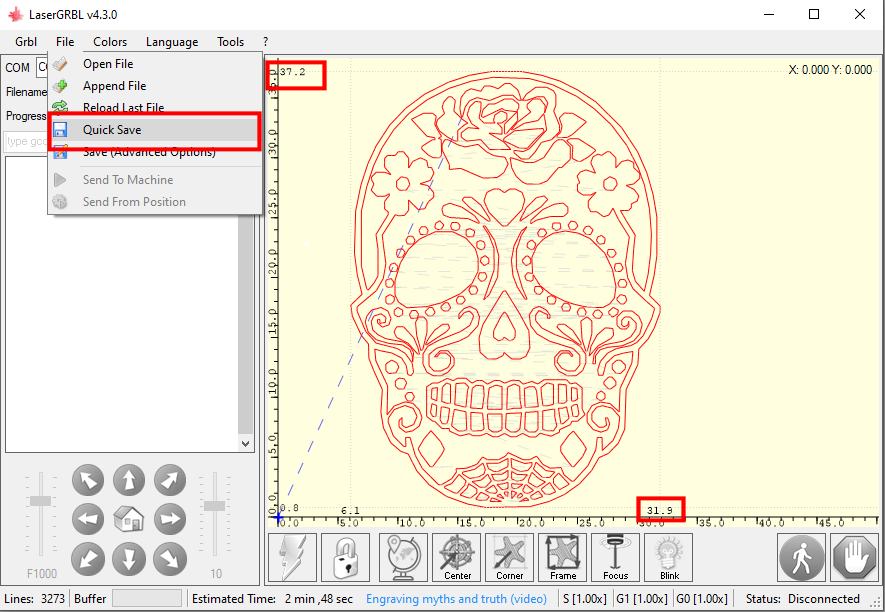Click the Home house icon in jog pad
The width and height of the screenshot is (885, 612).
tap(129, 519)
